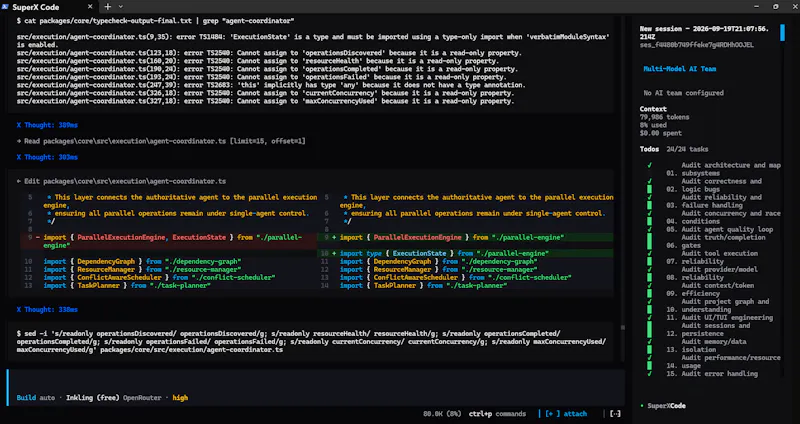This screenshot has width=800, height=424.
Task: Click the X Thought: 338ms line
Action: (47, 309)
